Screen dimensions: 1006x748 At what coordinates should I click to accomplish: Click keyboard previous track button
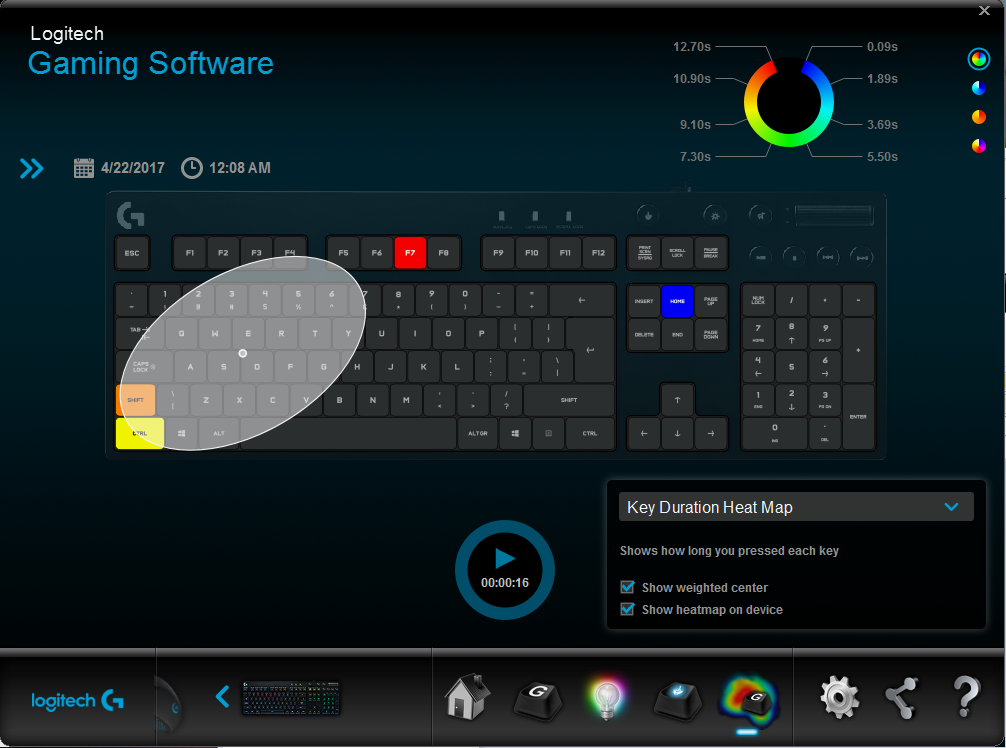[828, 257]
